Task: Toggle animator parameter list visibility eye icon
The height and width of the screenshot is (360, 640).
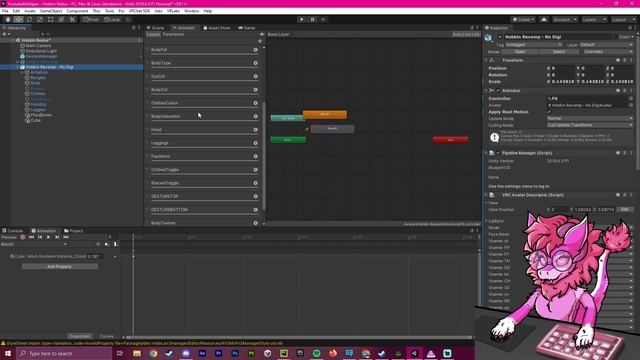Action: (x=262, y=35)
